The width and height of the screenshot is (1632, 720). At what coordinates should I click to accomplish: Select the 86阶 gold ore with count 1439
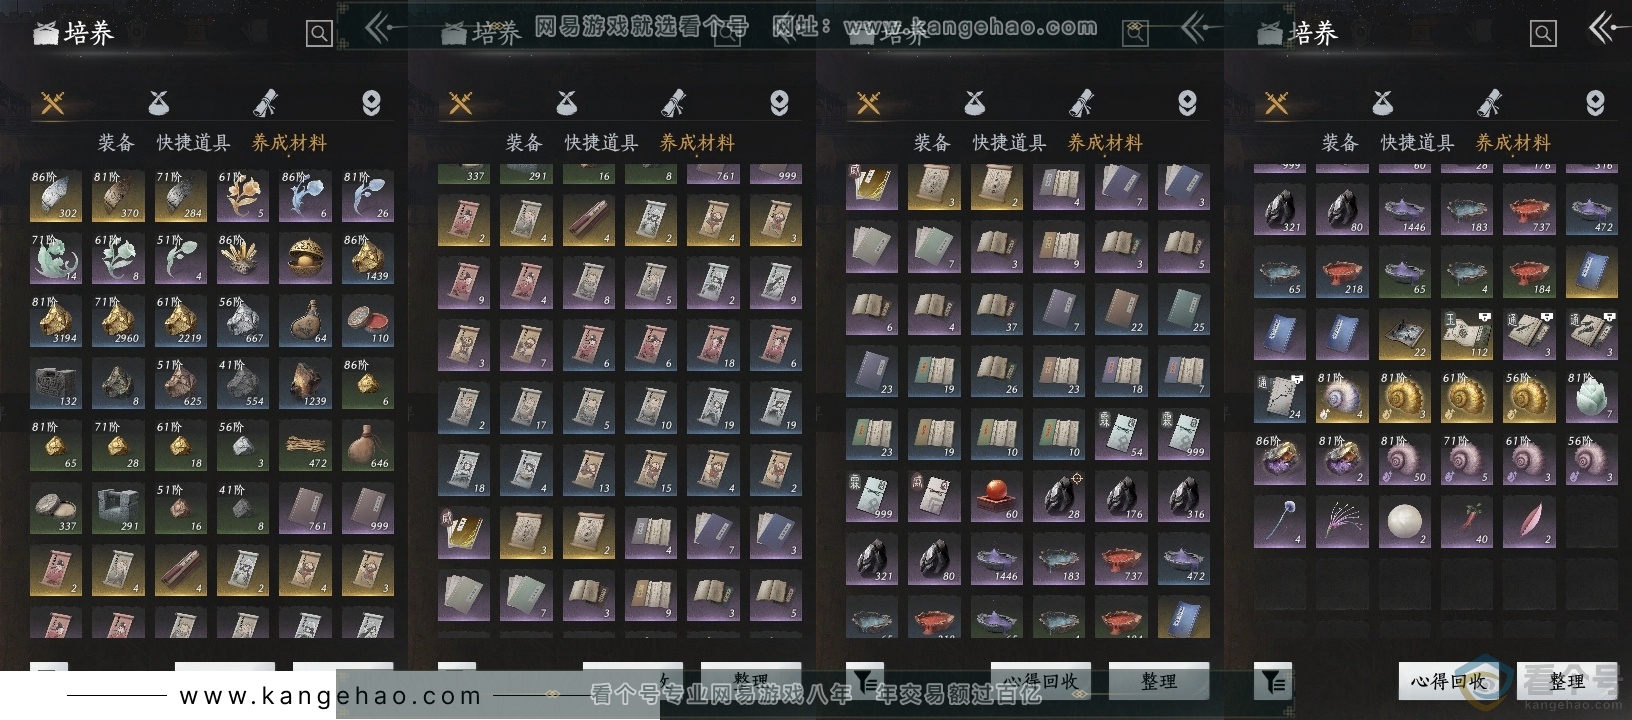point(367,258)
